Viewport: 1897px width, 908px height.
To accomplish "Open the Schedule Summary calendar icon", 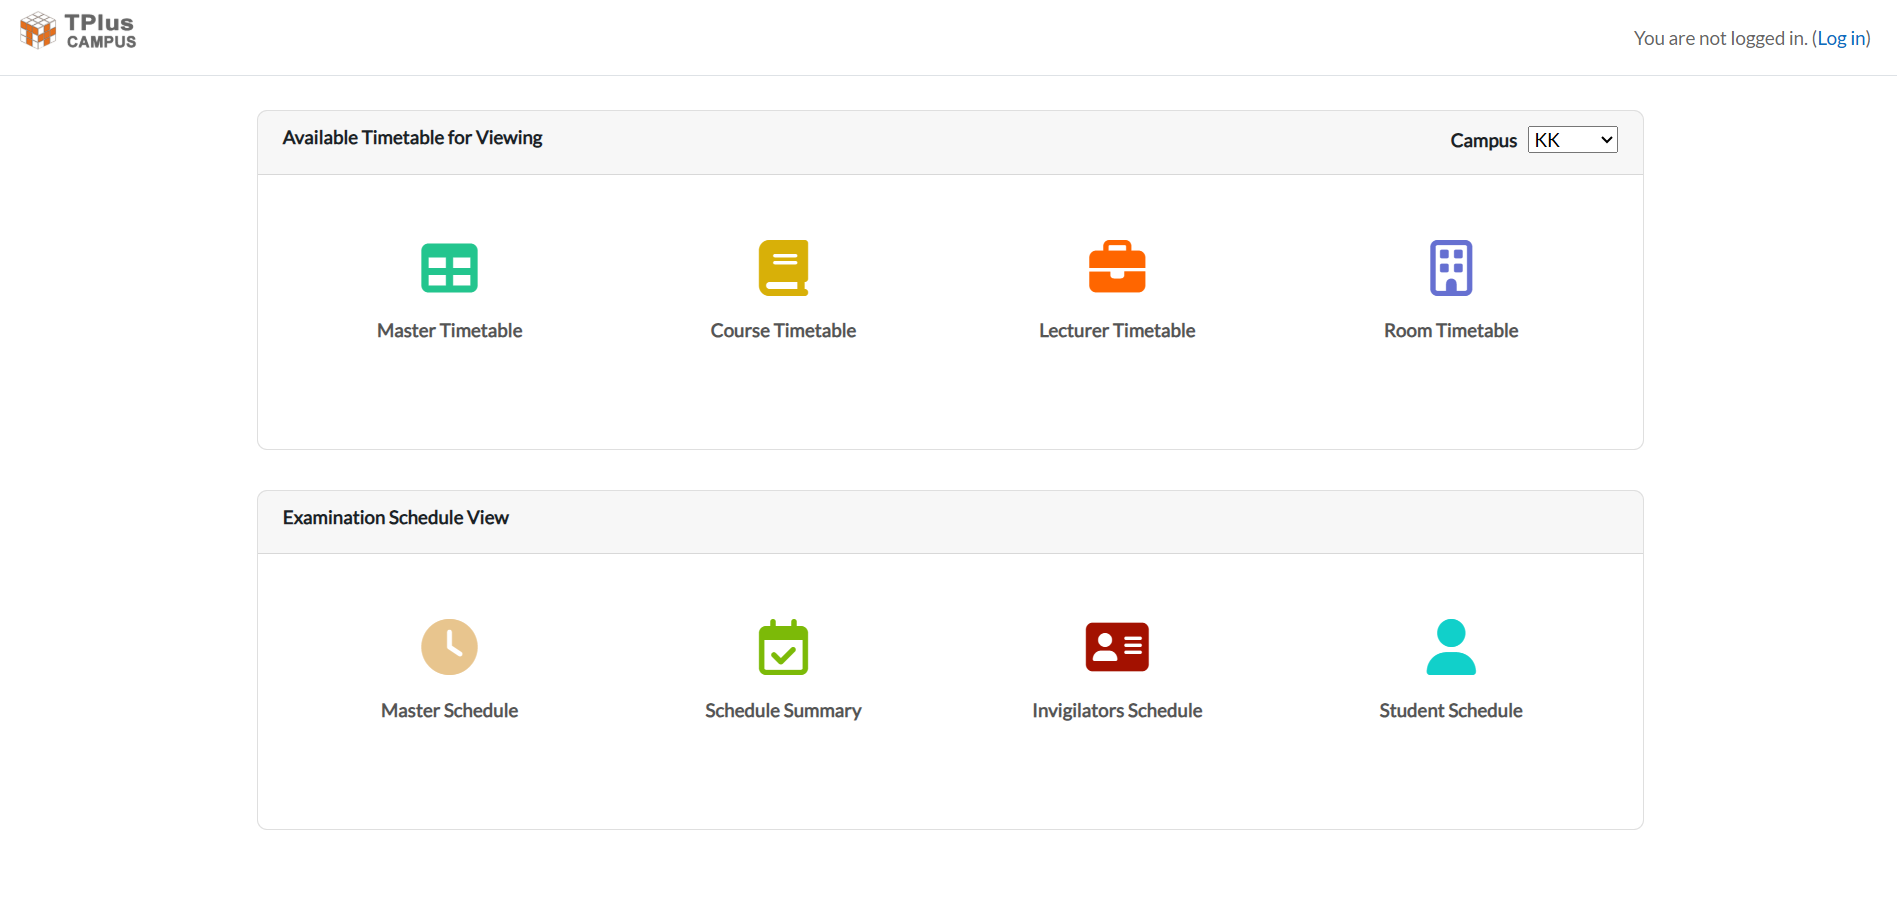I will click(783, 647).
